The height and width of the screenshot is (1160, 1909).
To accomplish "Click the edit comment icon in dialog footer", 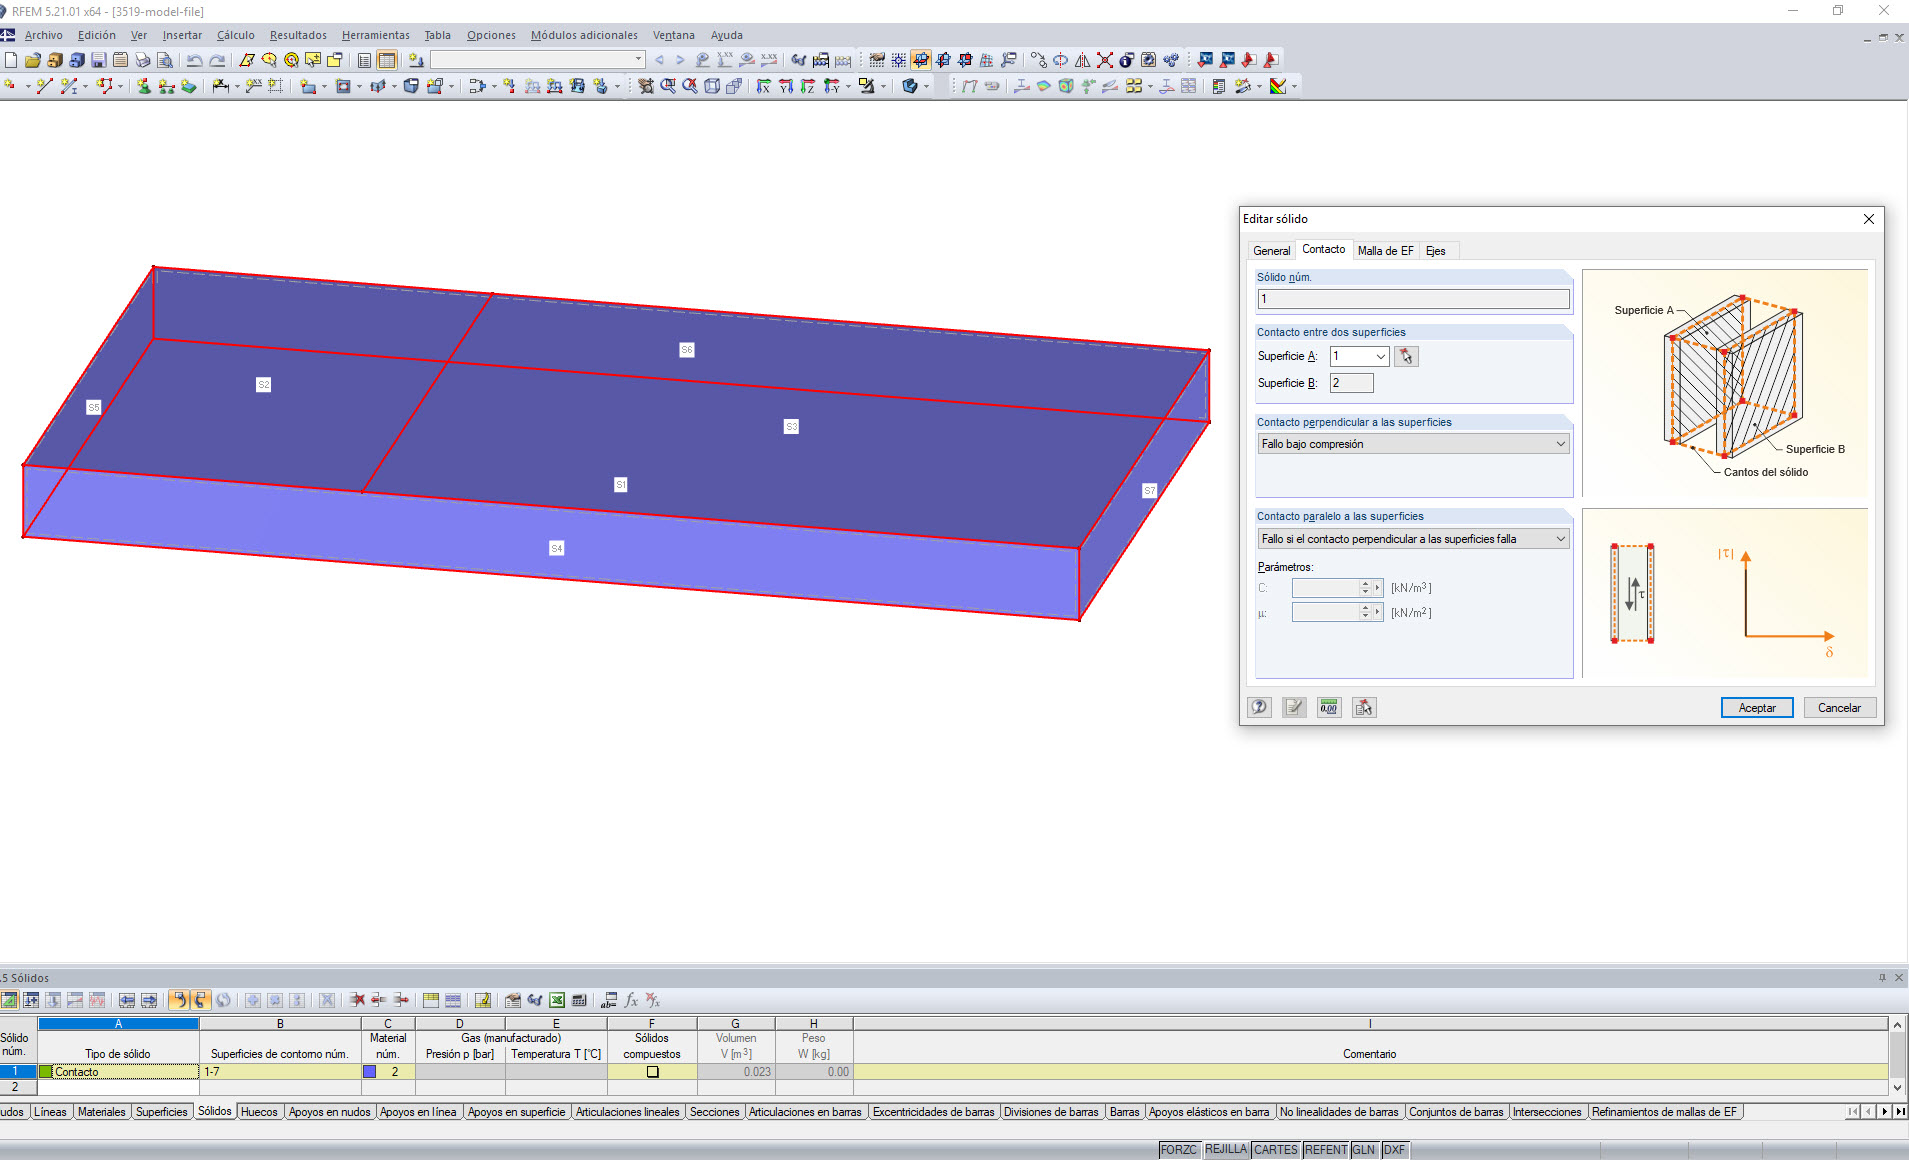I will [1294, 707].
